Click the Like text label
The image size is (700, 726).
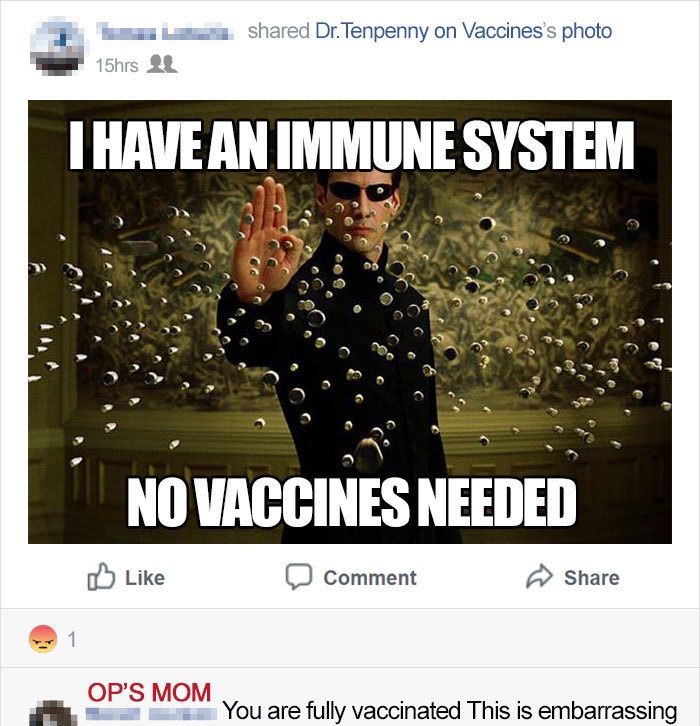tap(145, 578)
